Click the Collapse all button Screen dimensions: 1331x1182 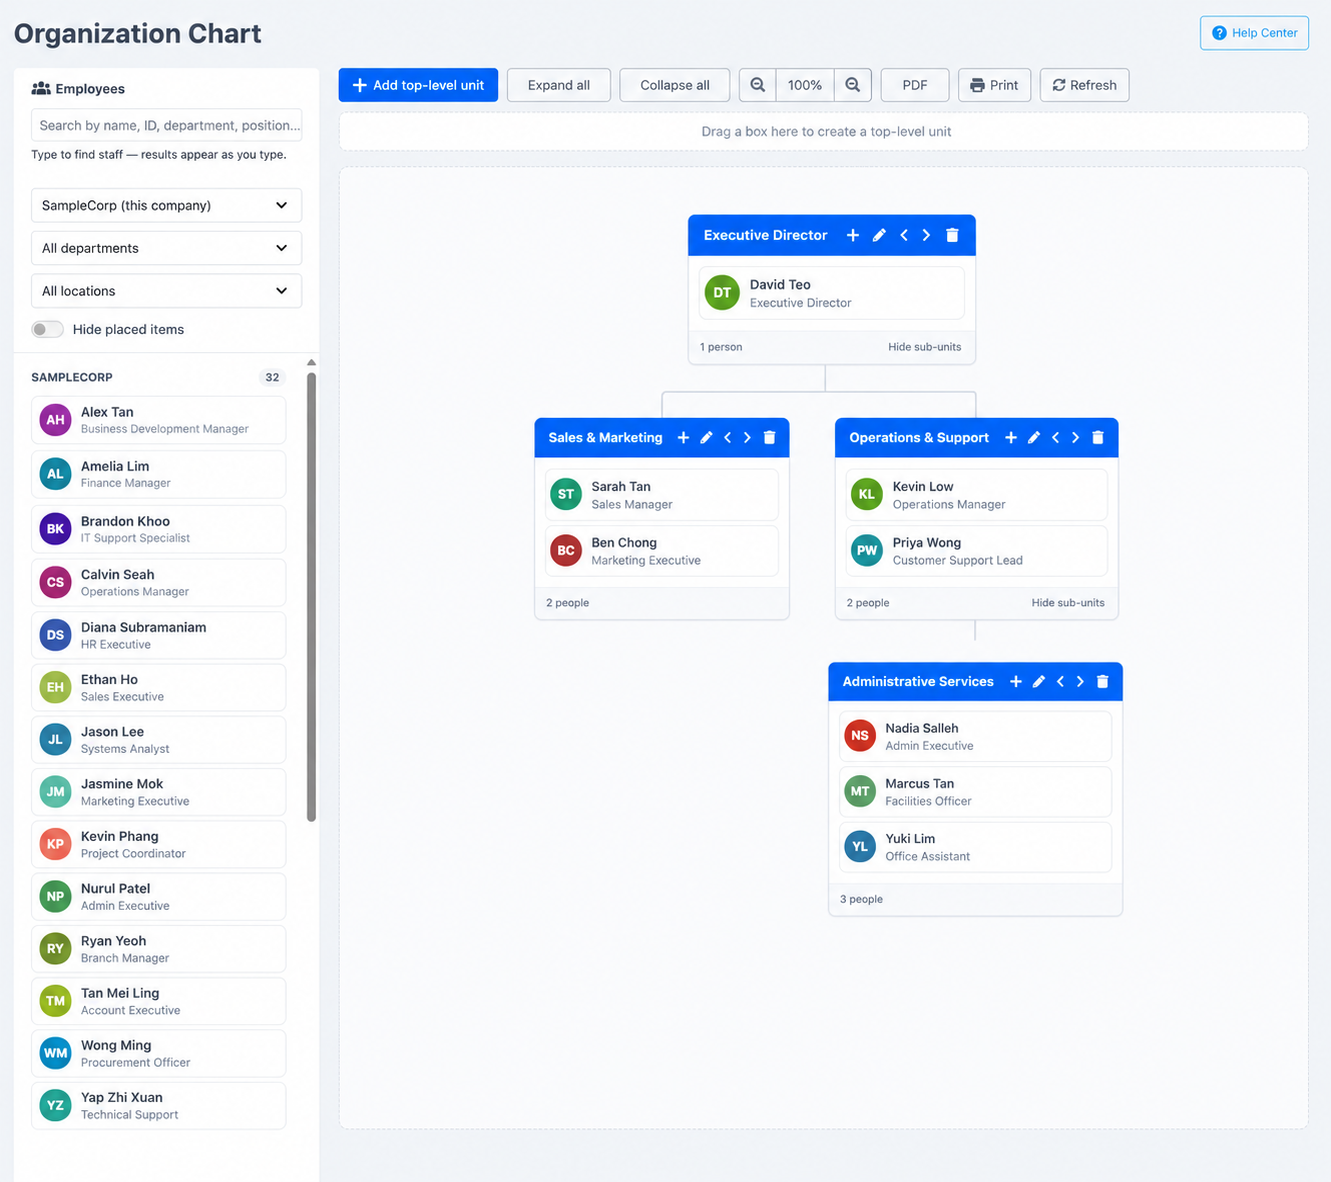[x=675, y=85]
